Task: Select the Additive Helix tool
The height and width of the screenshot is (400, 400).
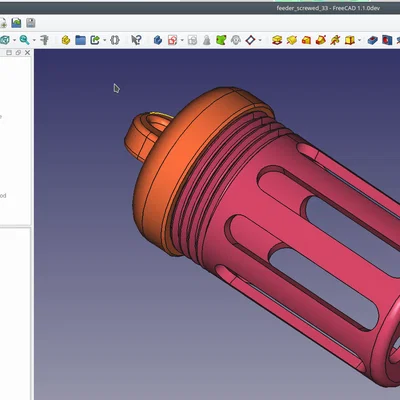Action: 335,40
